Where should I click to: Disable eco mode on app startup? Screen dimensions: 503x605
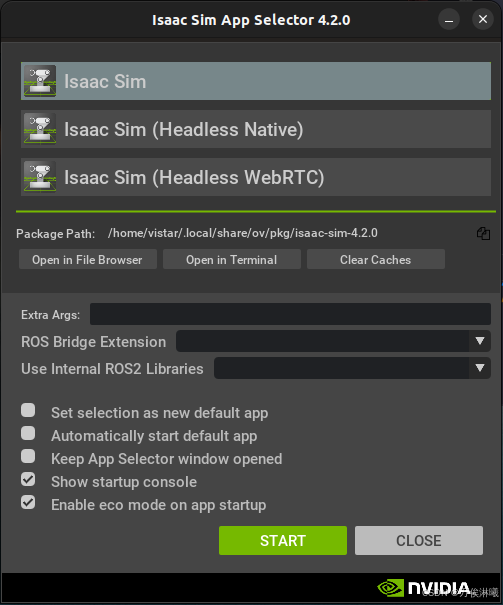pos(28,503)
